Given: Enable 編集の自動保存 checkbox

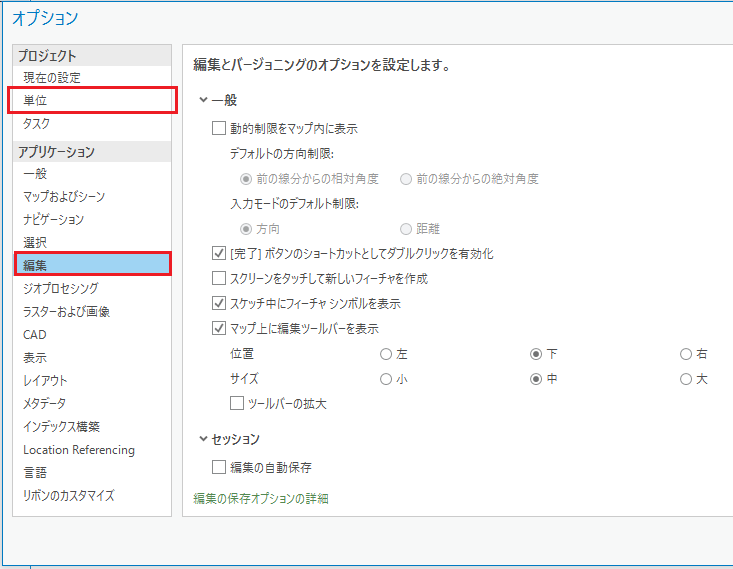Looking at the screenshot, I should pyautogui.click(x=219, y=467).
